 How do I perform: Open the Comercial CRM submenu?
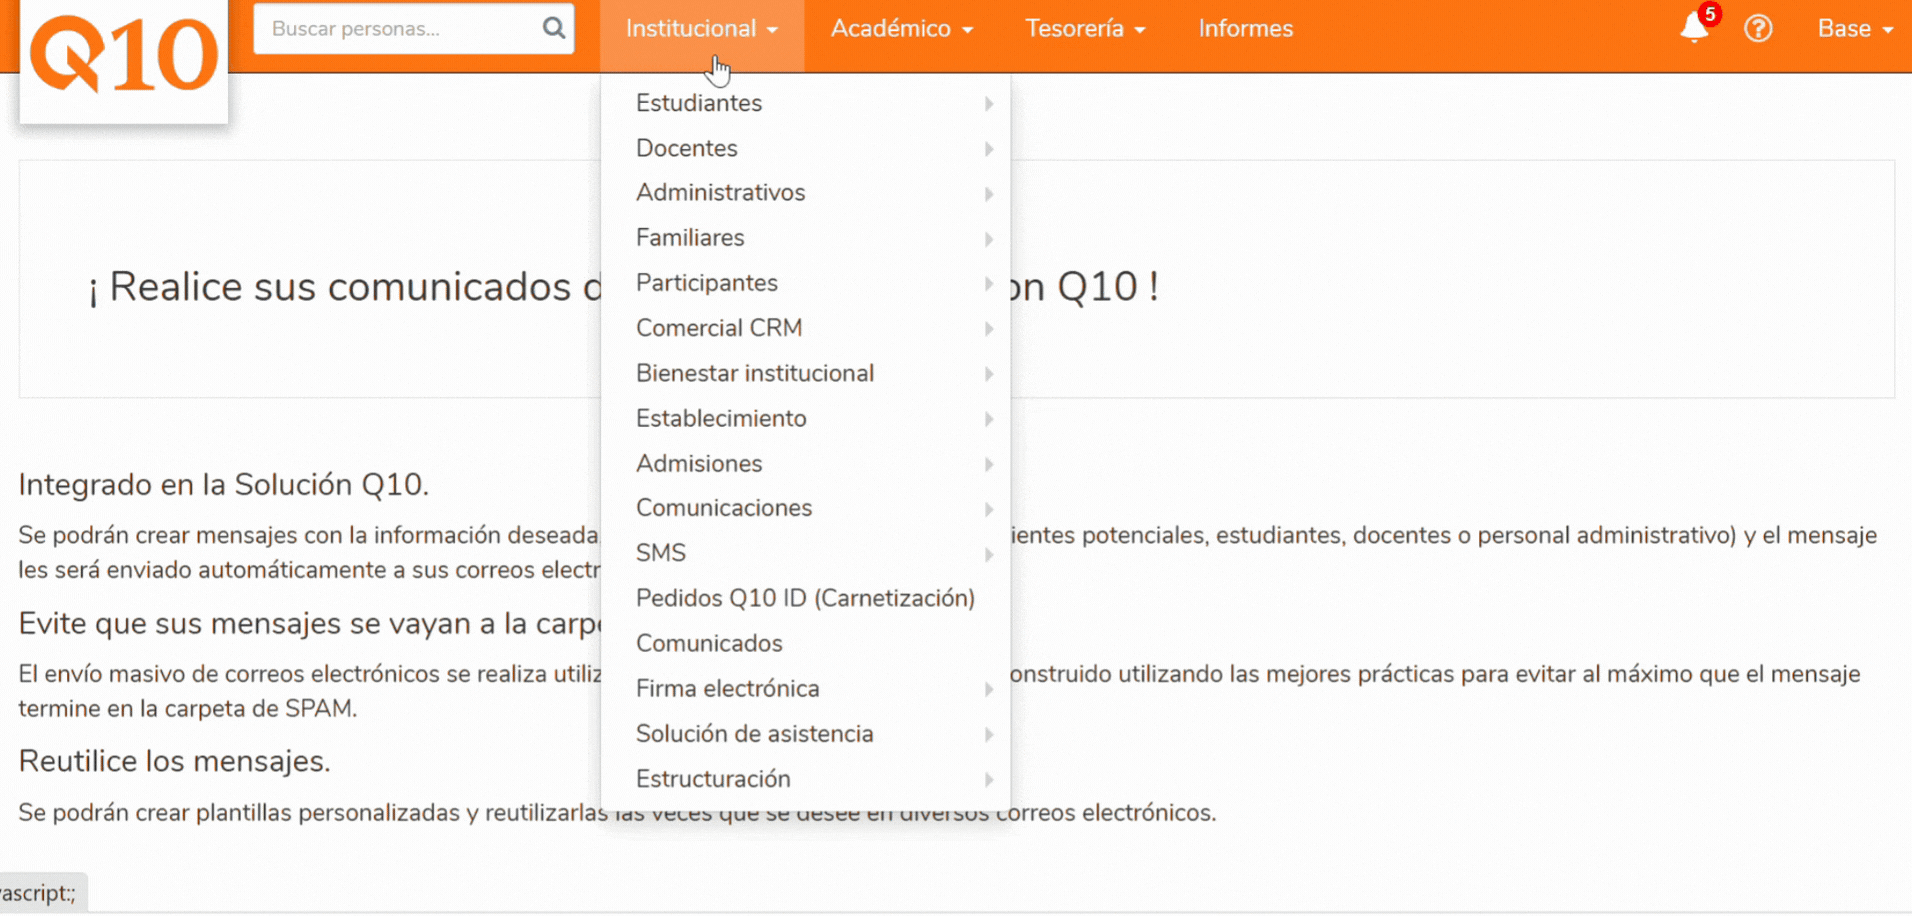click(806, 328)
